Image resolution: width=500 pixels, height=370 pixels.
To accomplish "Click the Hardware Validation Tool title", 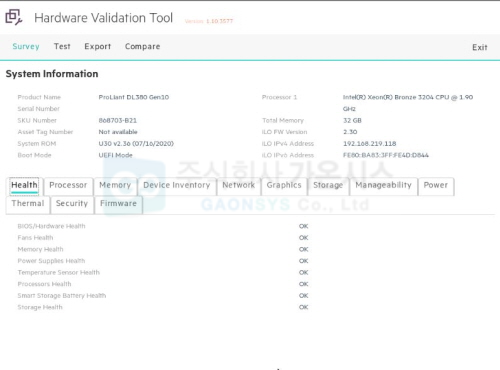I will [104, 18].
